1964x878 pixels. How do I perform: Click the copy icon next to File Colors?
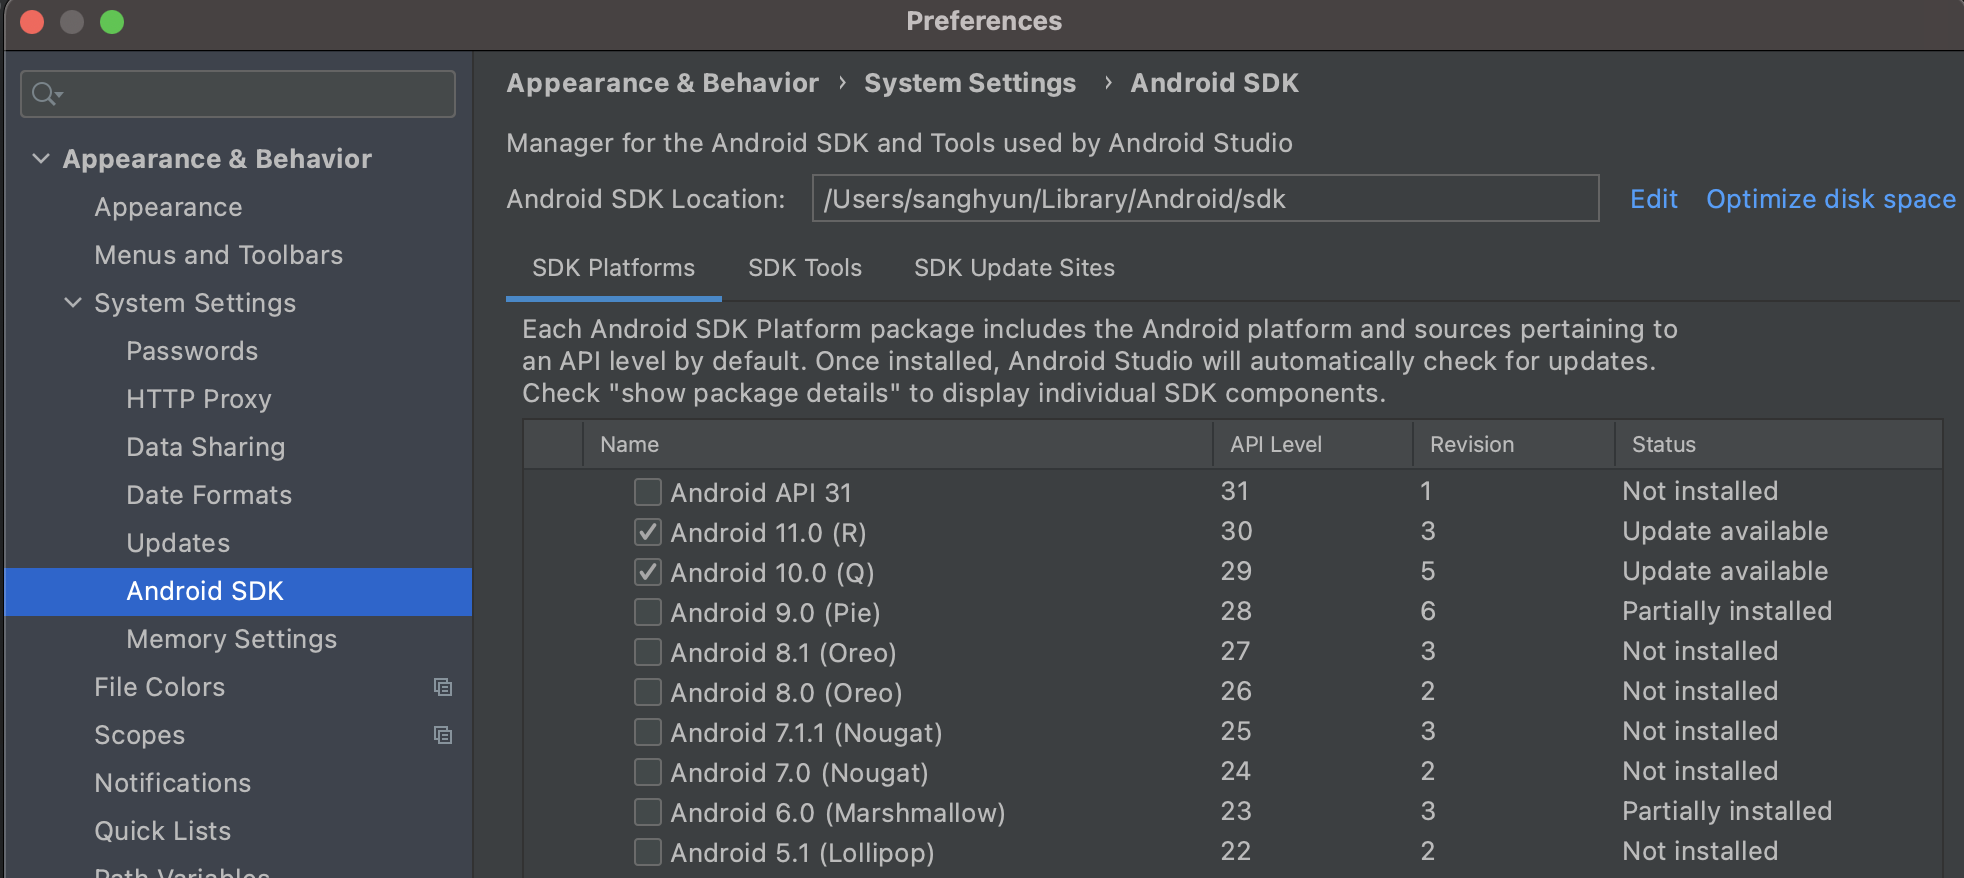443,687
